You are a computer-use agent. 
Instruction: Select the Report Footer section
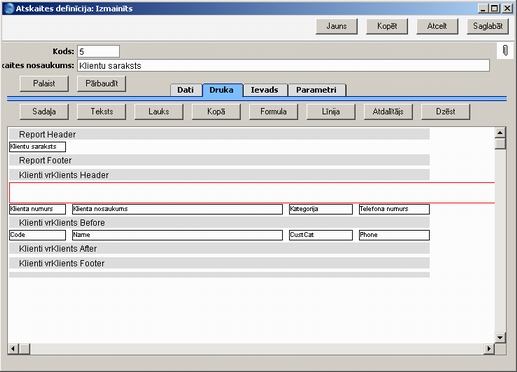click(219, 160)
